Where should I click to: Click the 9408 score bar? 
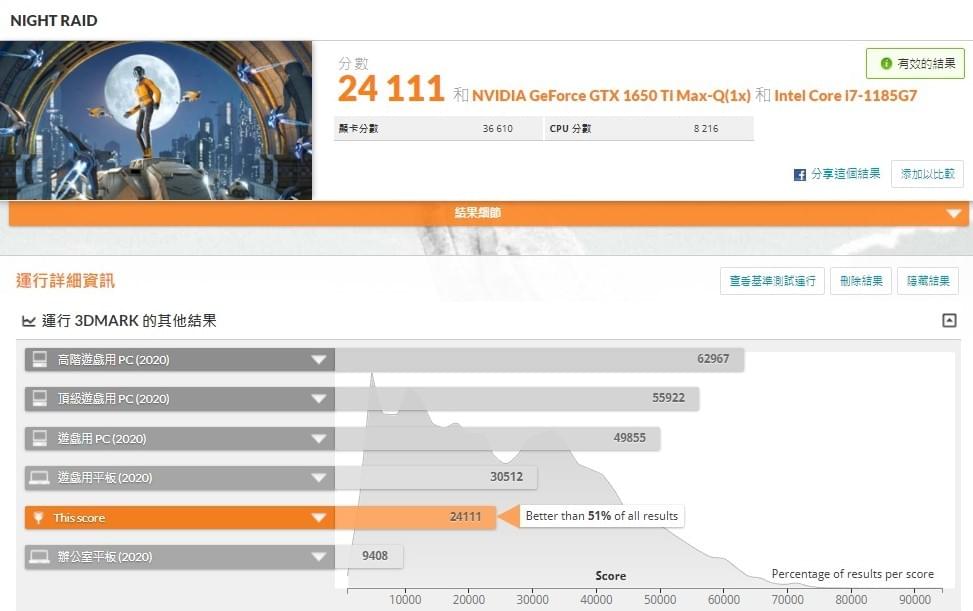click(x=369, y=556)
